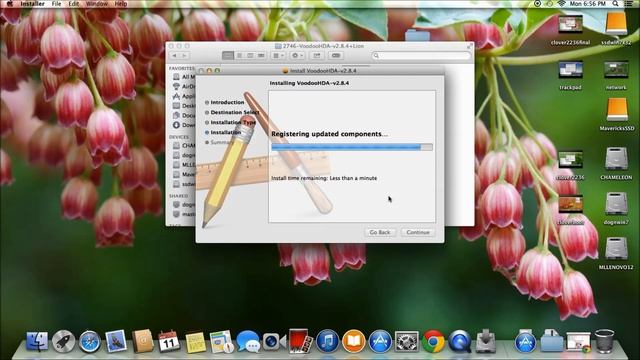Open the Installer menu
This screenshot has height=360, width=640.
[x=32, y=4]
